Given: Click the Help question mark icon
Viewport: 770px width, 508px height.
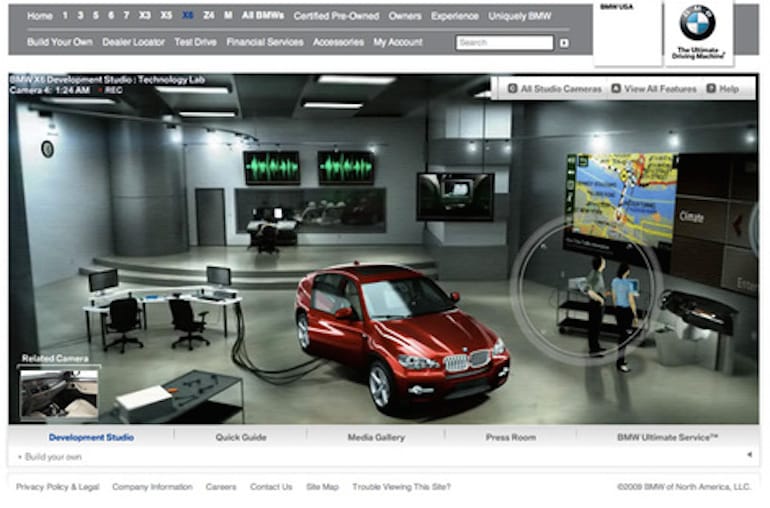Looking at the screenshot, I should (x=711, y=88).
